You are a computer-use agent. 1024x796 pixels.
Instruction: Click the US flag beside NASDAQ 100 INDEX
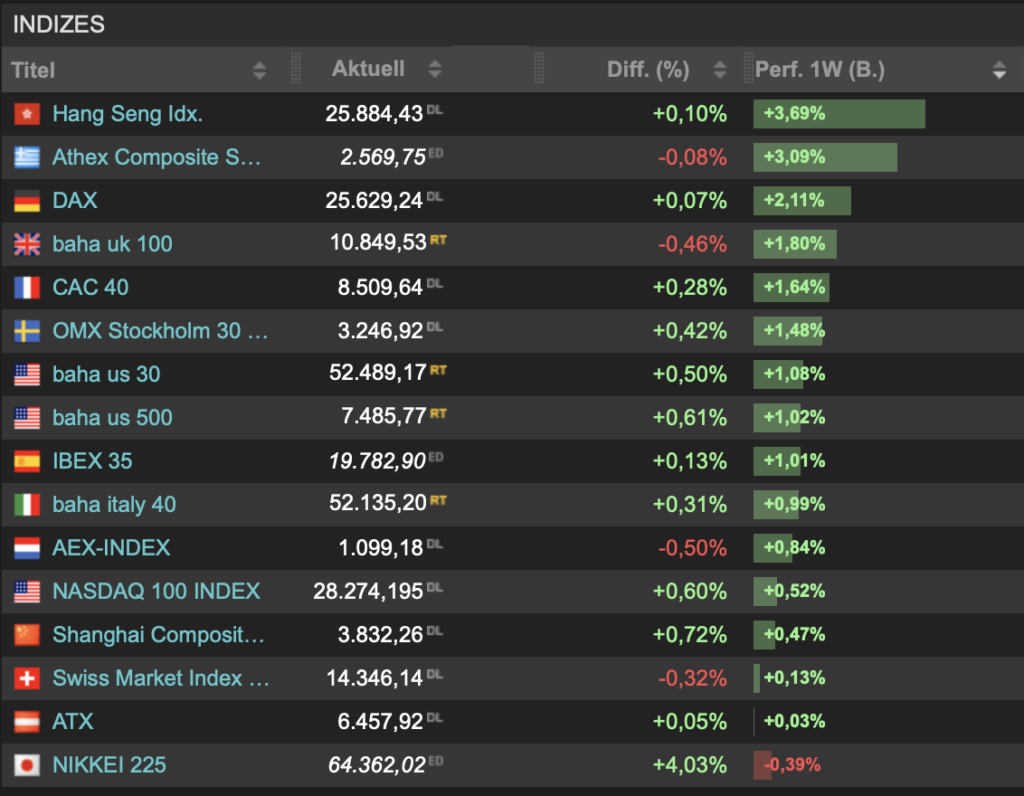[27, 592]
